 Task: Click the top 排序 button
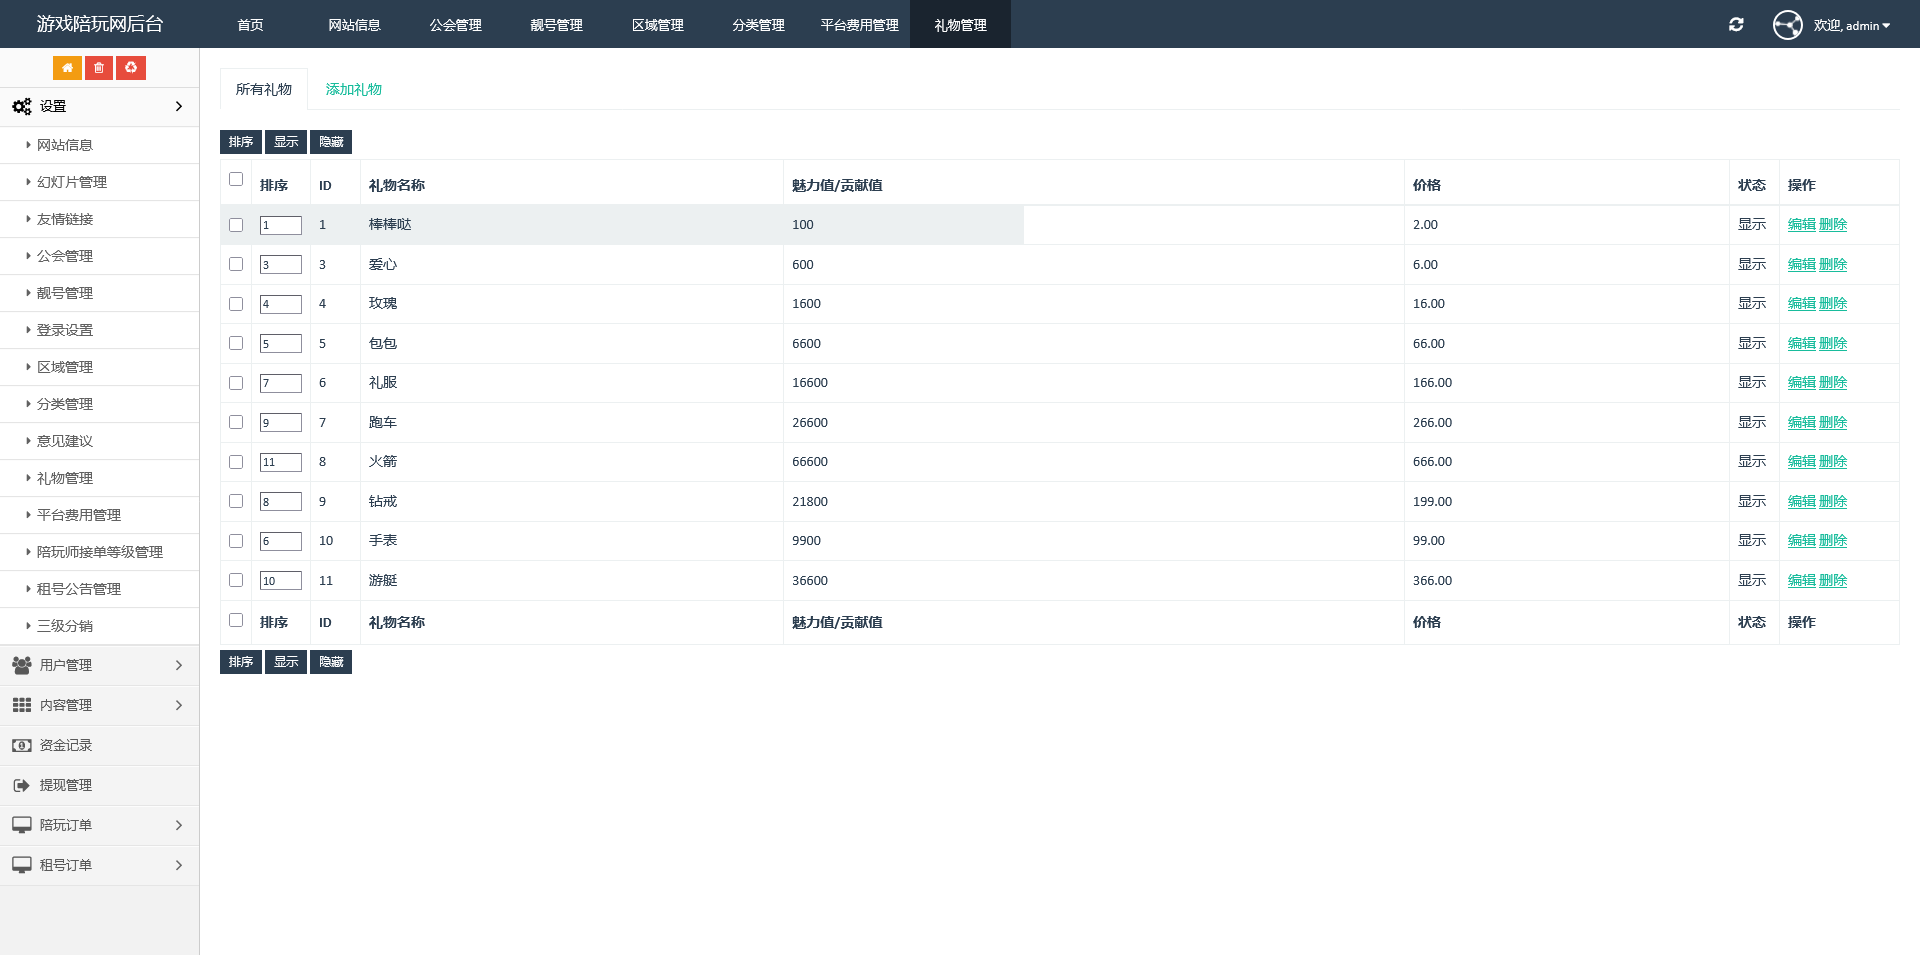[x=241, y=142]
